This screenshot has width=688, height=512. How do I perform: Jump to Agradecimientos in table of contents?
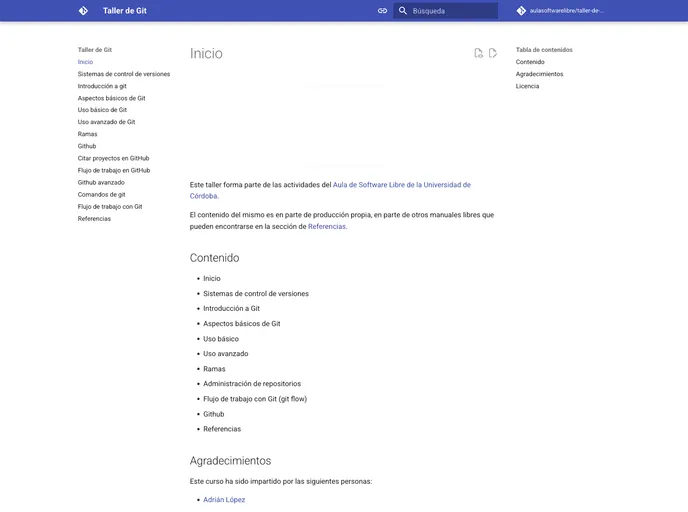[539, 74]
